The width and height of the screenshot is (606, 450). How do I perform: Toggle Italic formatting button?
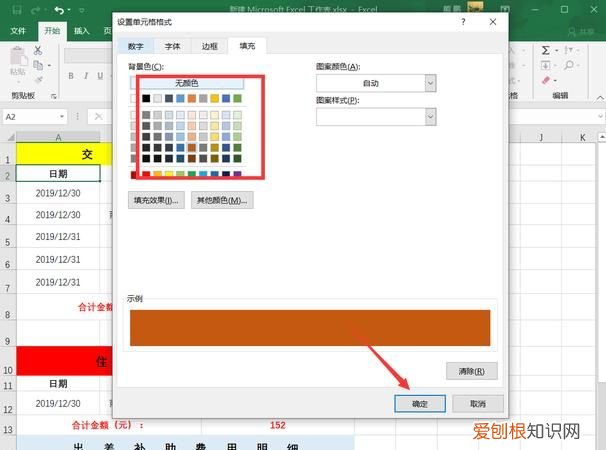[86, 76]
